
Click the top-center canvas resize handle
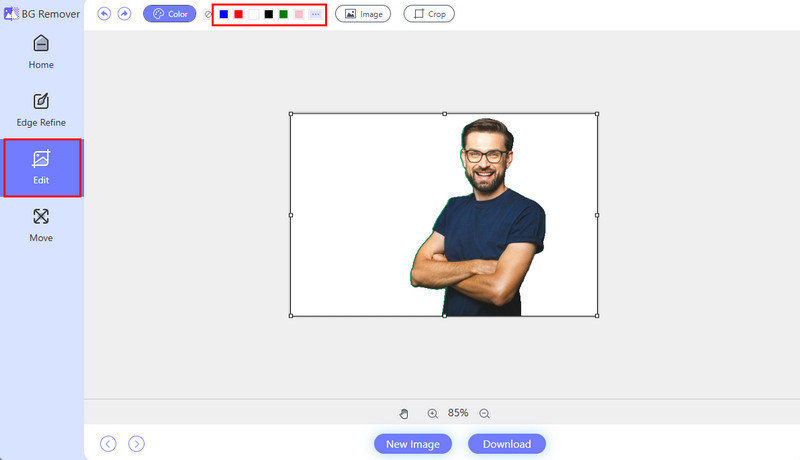click(444, 114)
